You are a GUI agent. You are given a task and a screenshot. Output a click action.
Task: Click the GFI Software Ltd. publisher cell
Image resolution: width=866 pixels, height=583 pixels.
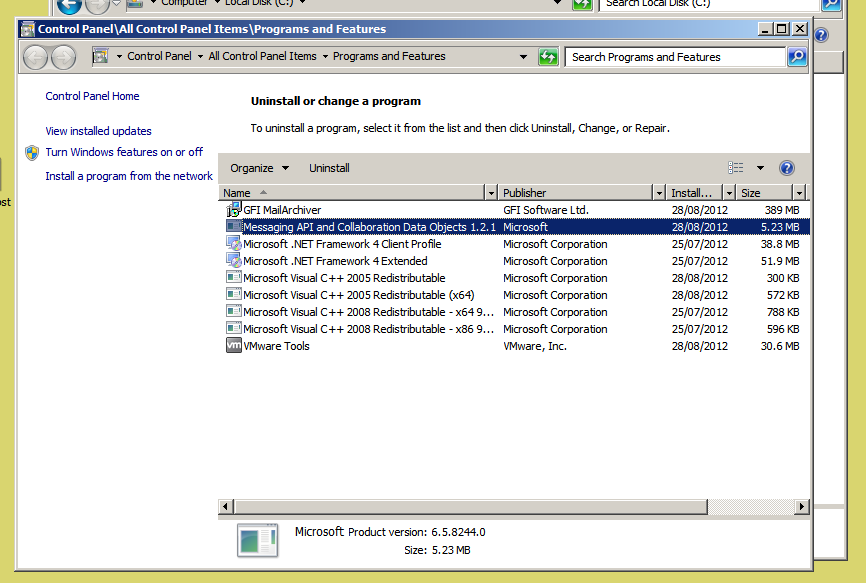coord(546,210)
